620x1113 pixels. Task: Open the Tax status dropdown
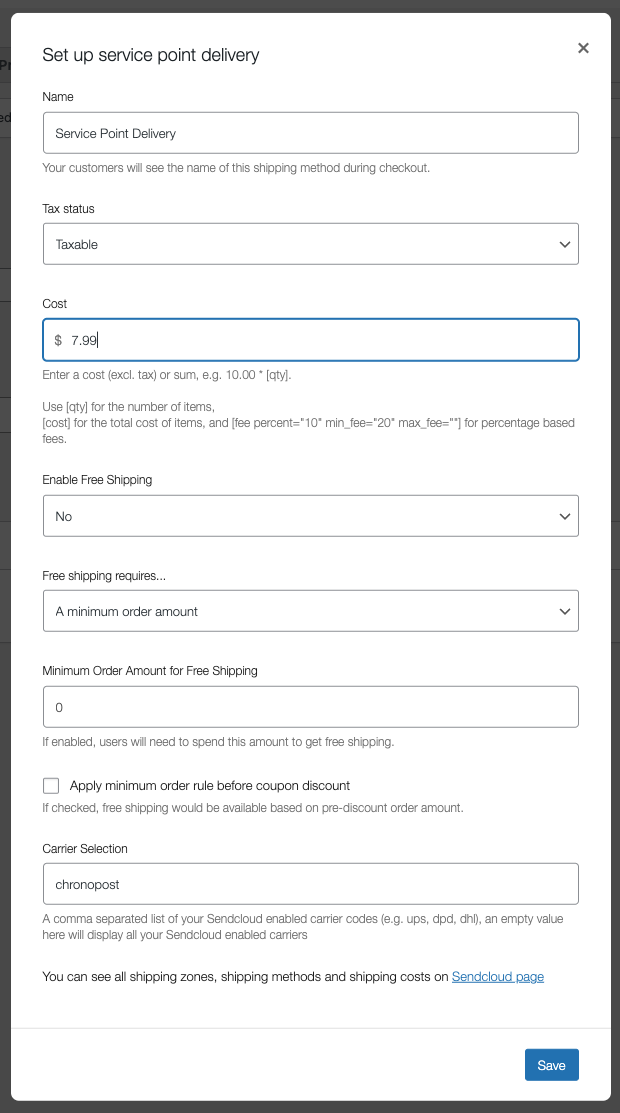pyautogui.click(x=310, y=244)
